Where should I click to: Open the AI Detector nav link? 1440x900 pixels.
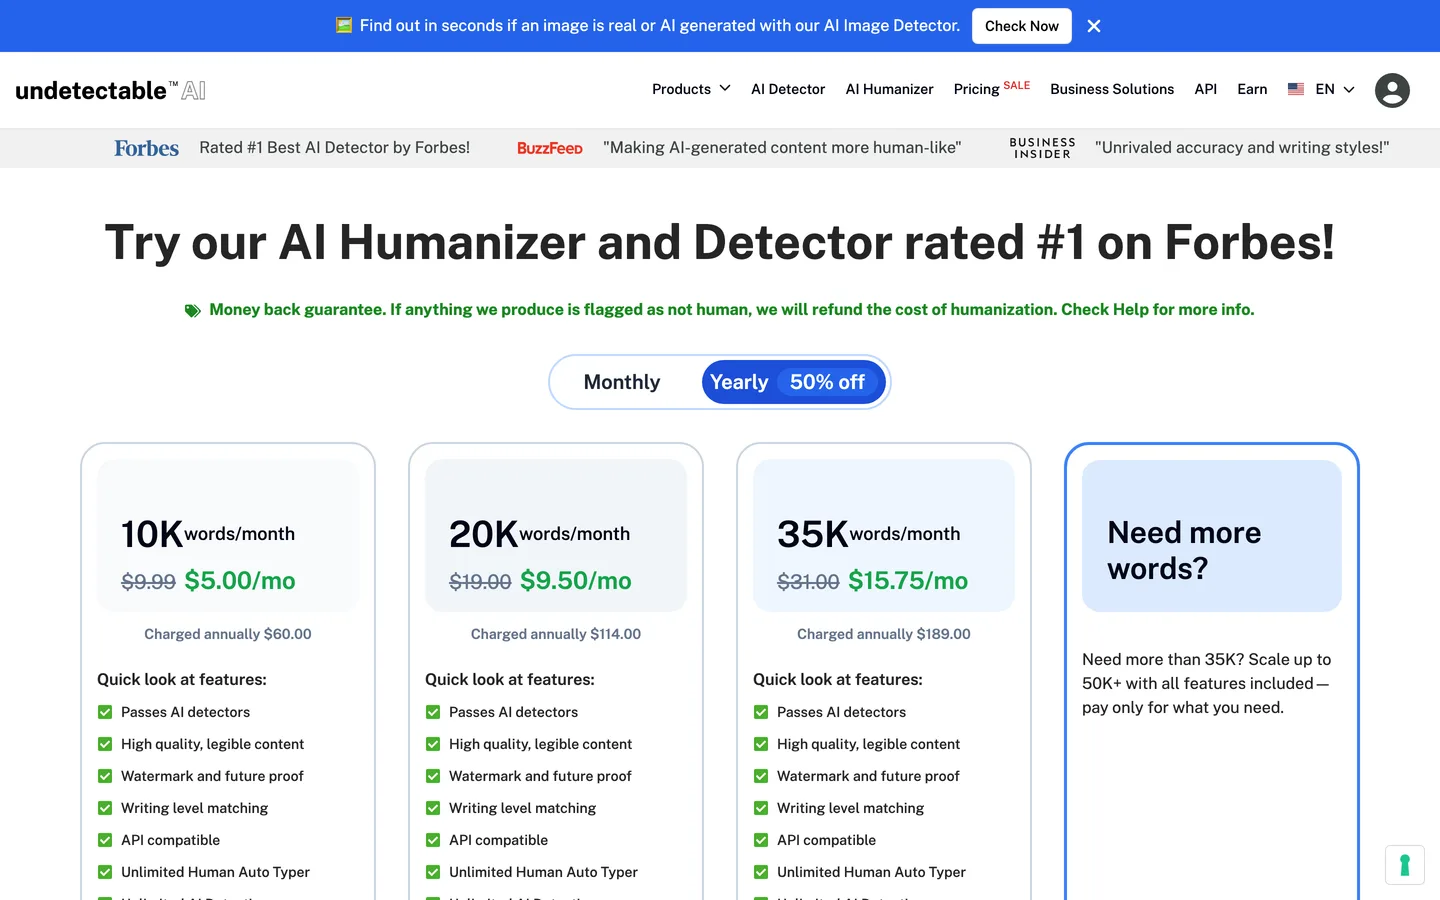click(788, 89)
